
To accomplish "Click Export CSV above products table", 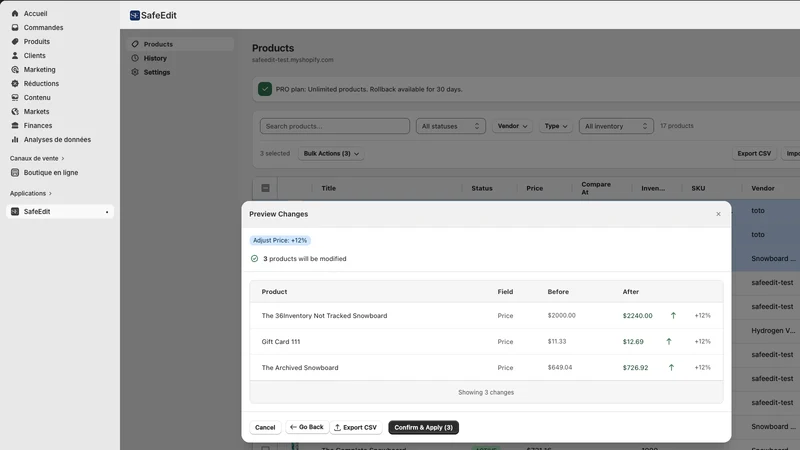I will (754, 154).
